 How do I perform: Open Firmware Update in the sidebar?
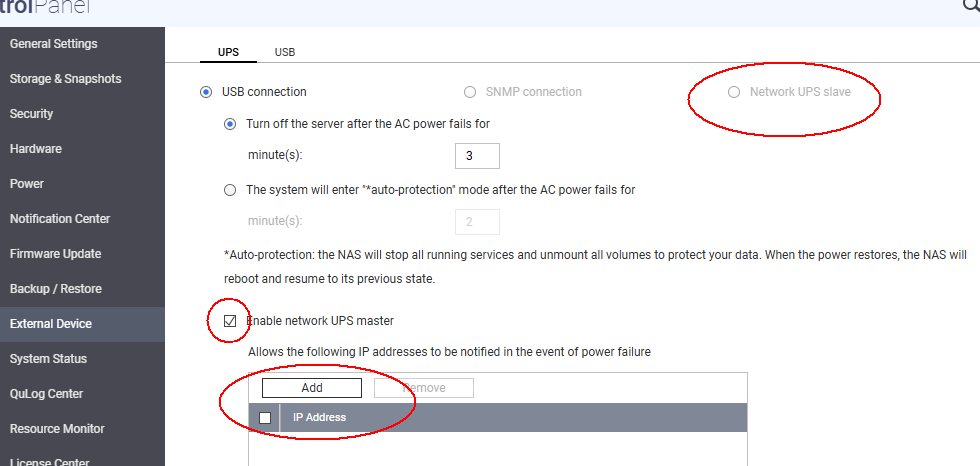(x=55, y=254)
